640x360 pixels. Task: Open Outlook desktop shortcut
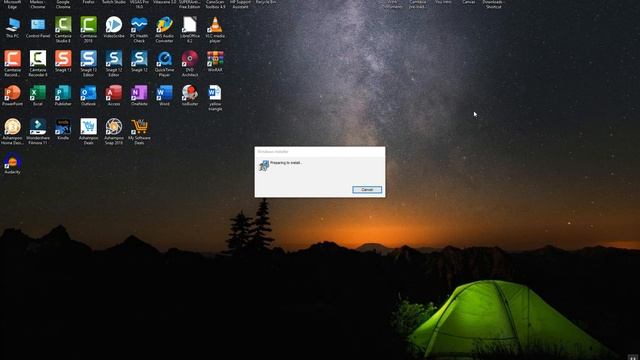pos(89,95)
